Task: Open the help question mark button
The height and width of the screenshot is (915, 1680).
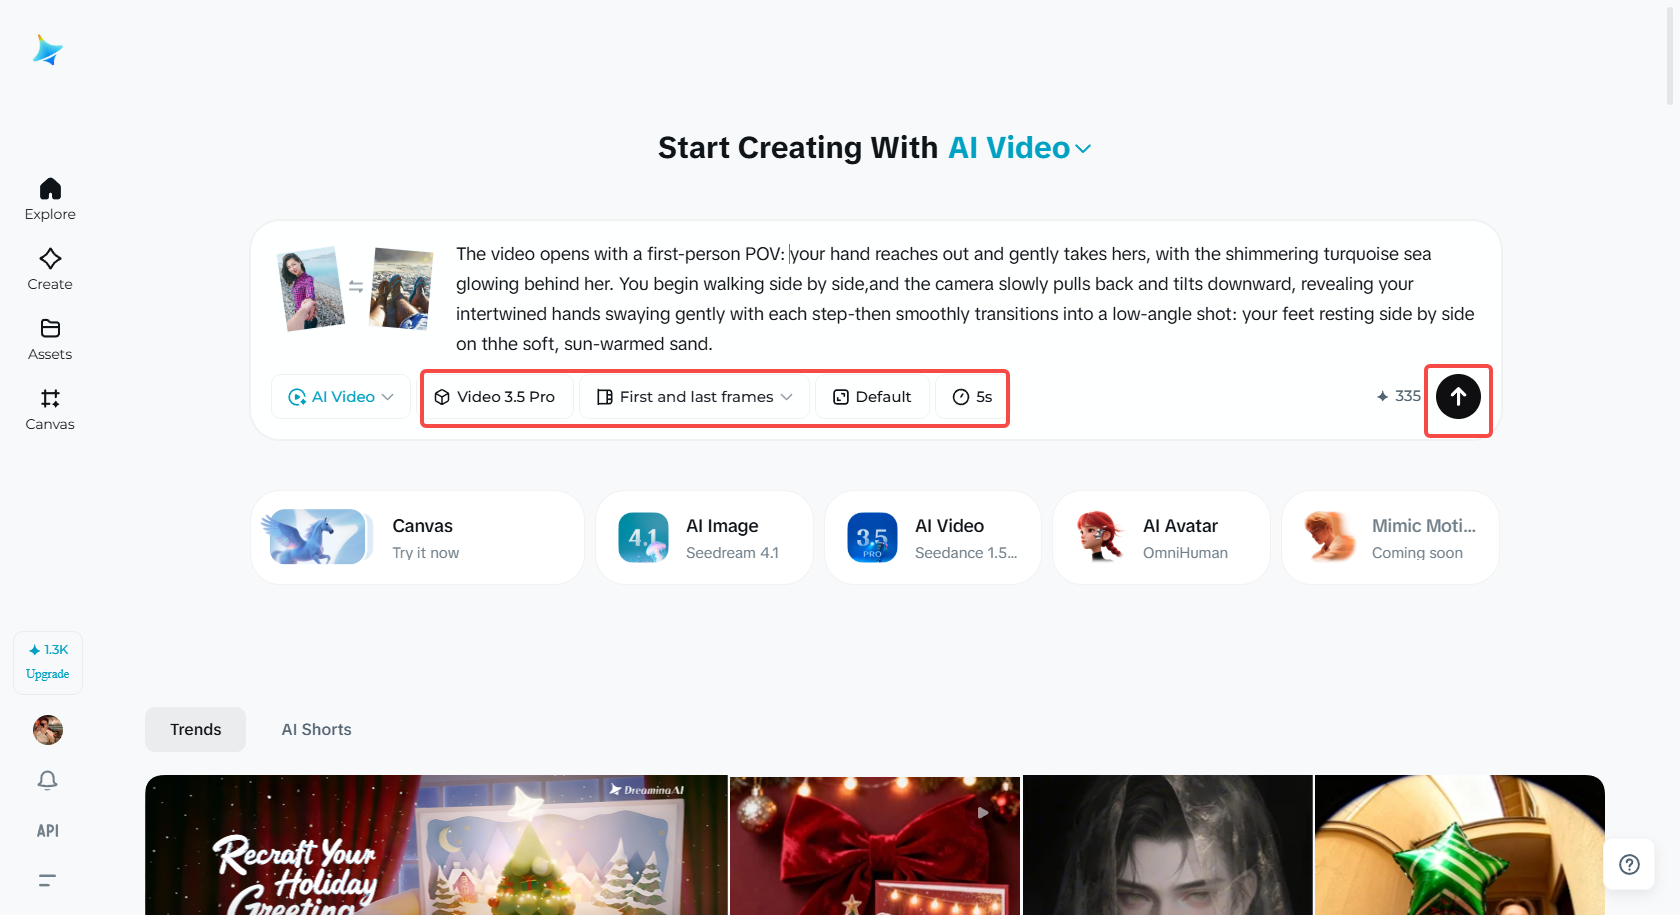Action: (x=1629, y=865)
